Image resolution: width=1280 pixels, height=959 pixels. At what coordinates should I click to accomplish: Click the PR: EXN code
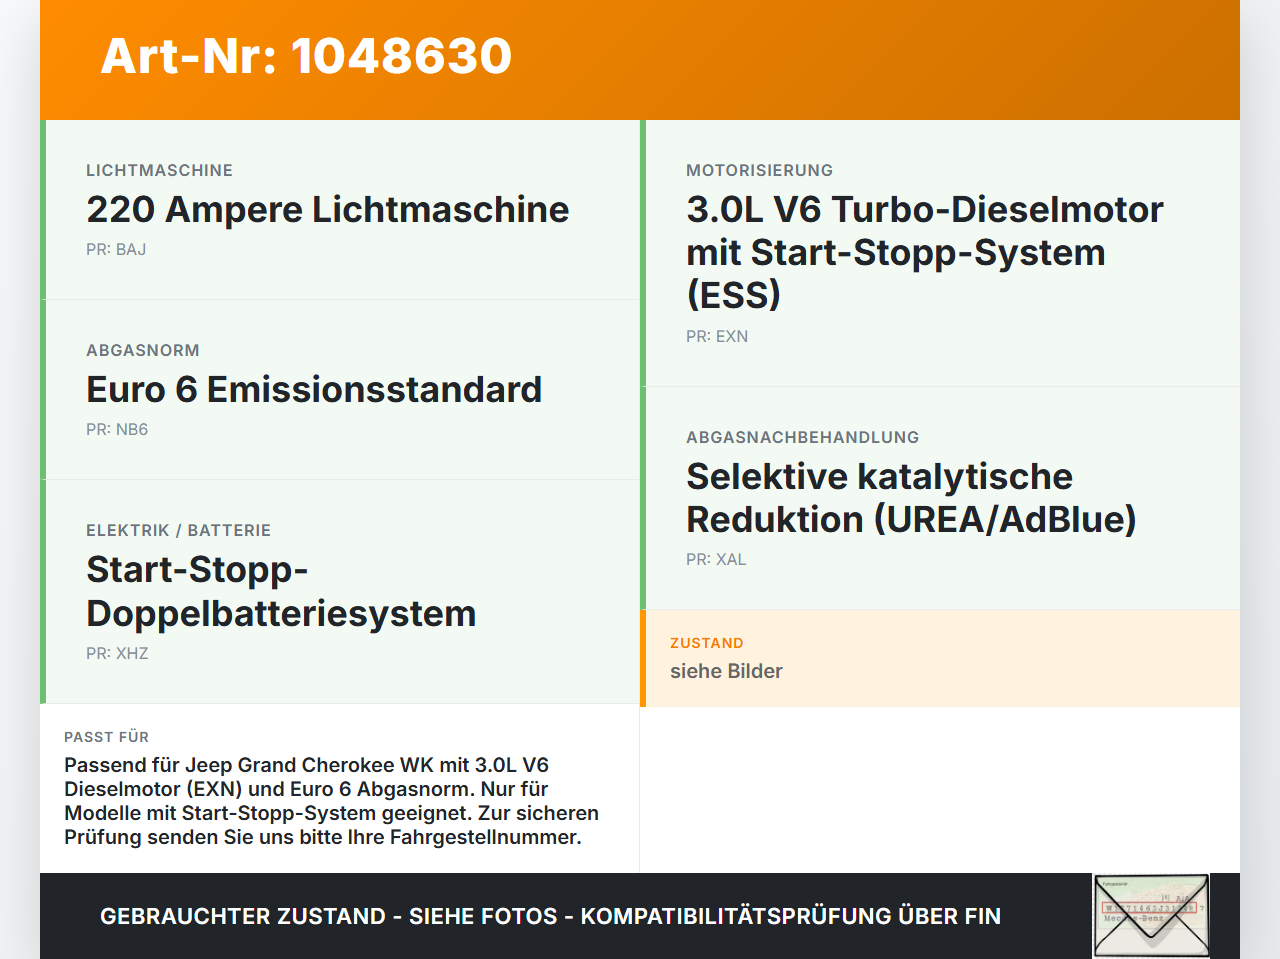[x=717, y=336]
